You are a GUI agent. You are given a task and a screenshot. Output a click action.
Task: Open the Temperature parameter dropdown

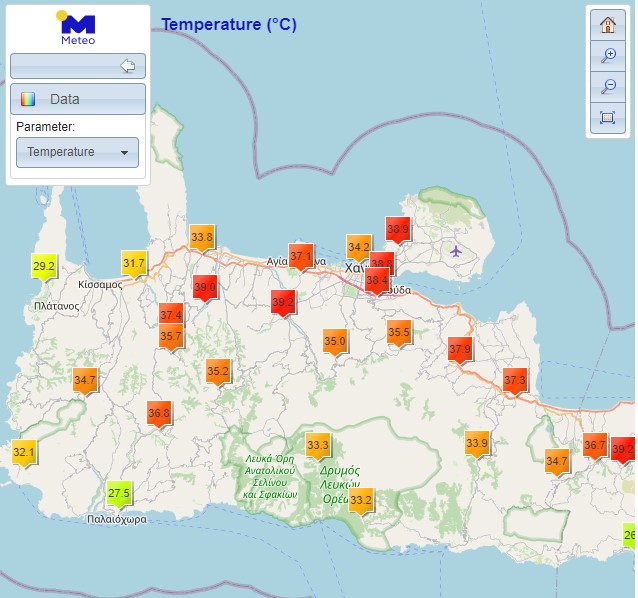pos(77,152)
